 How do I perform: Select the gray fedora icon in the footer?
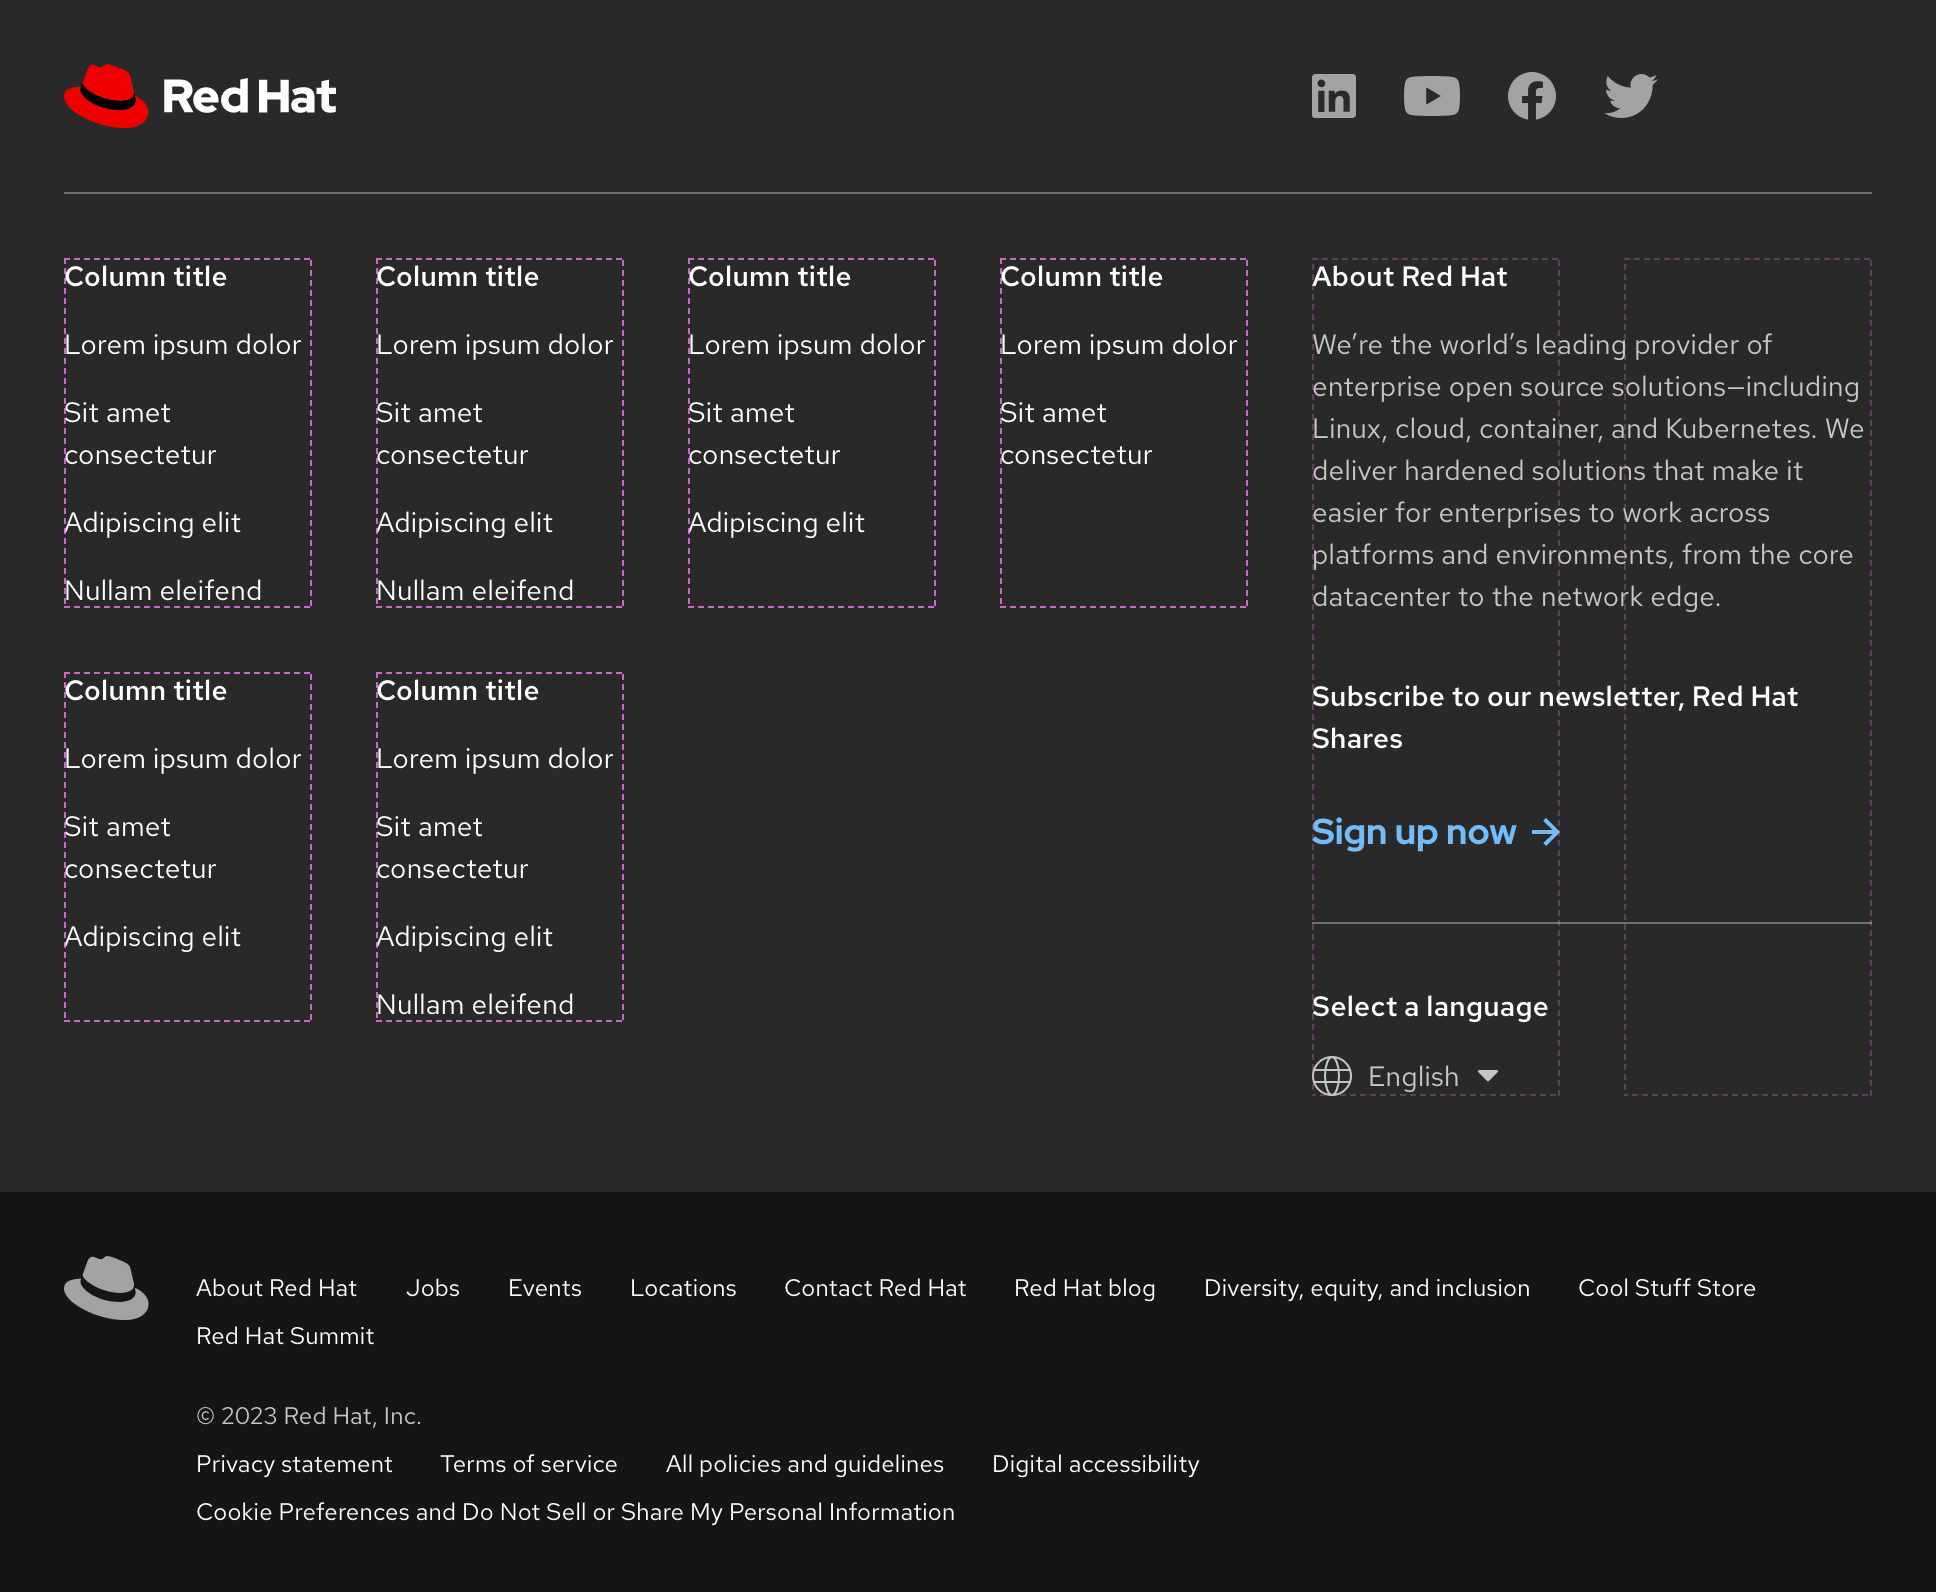(106, 1288)
